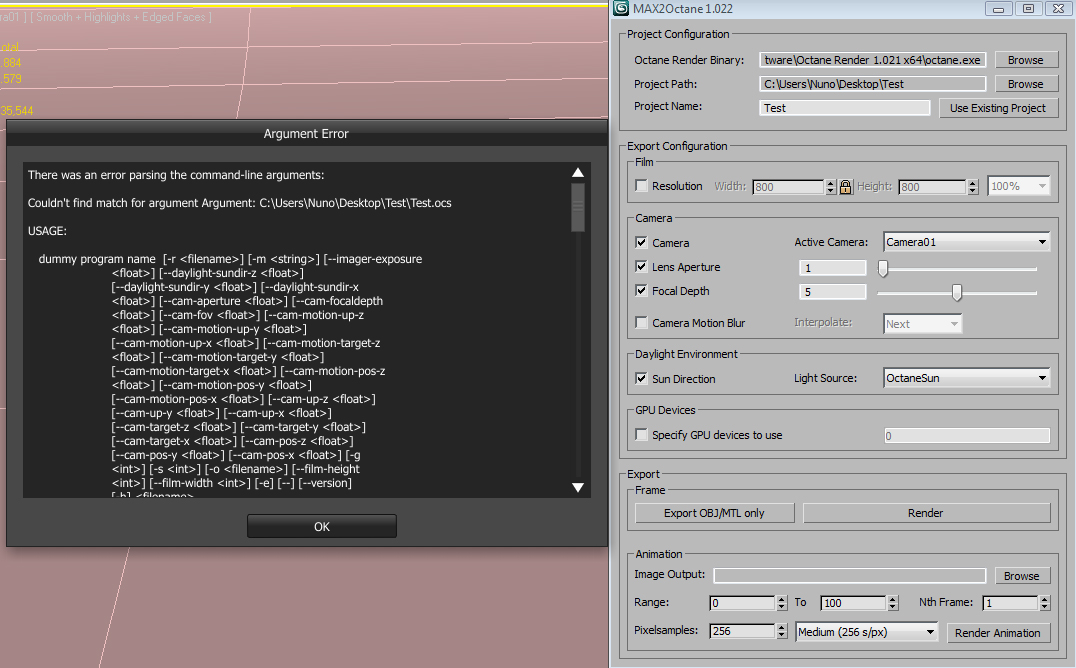Click the Project Path input field
The height and width of the screenshot is (668, 1076).
coord(872,84)
